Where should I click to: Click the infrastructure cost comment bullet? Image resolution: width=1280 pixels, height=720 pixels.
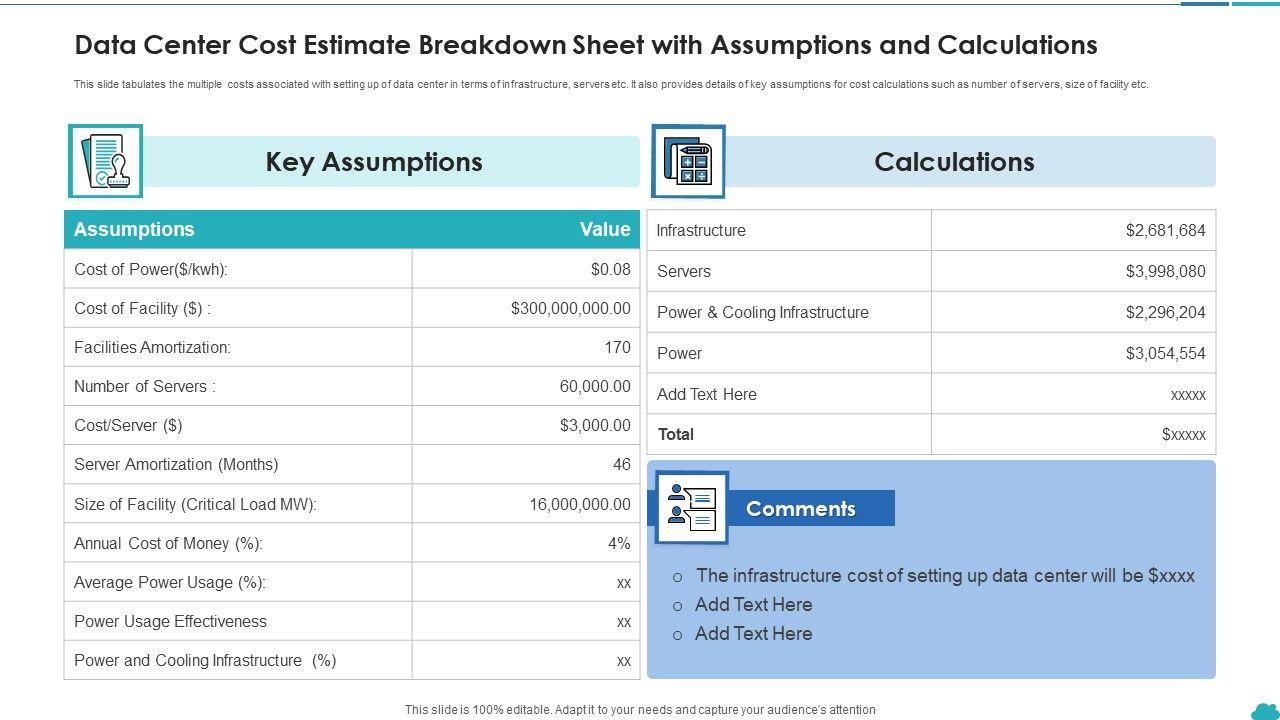(x=945, y=575)
